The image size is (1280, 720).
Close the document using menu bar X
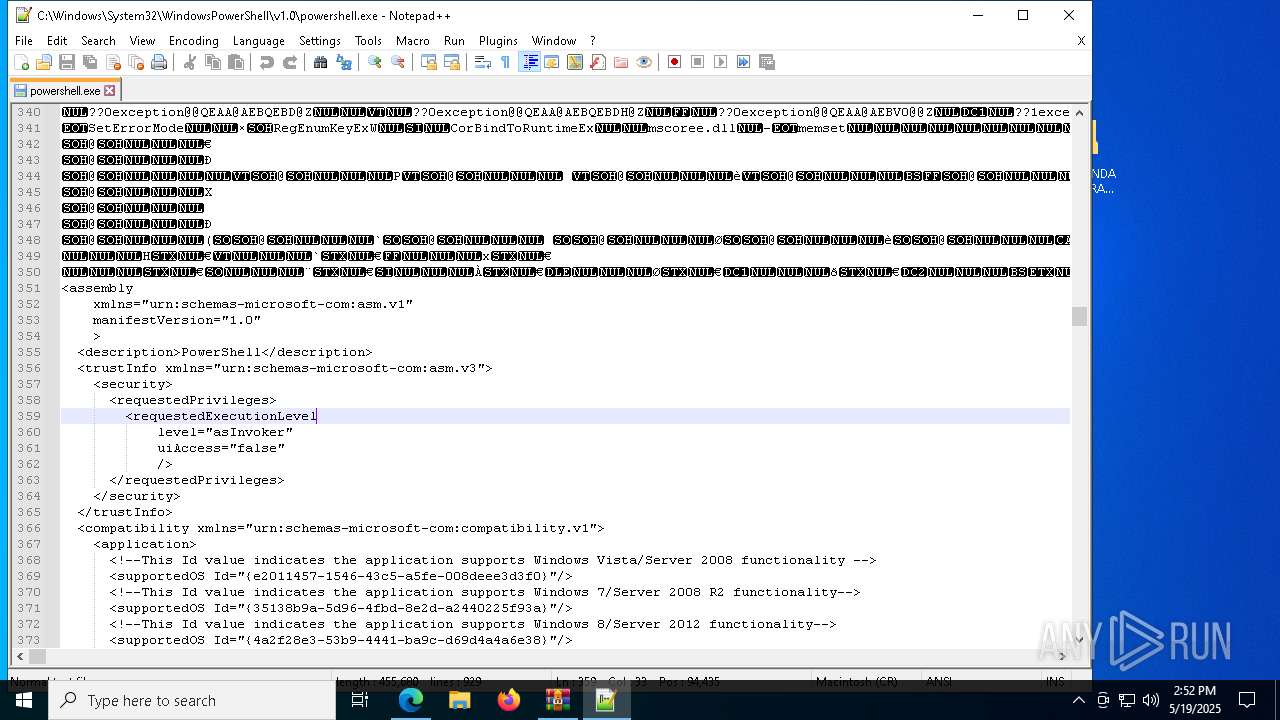(1081, 41)
